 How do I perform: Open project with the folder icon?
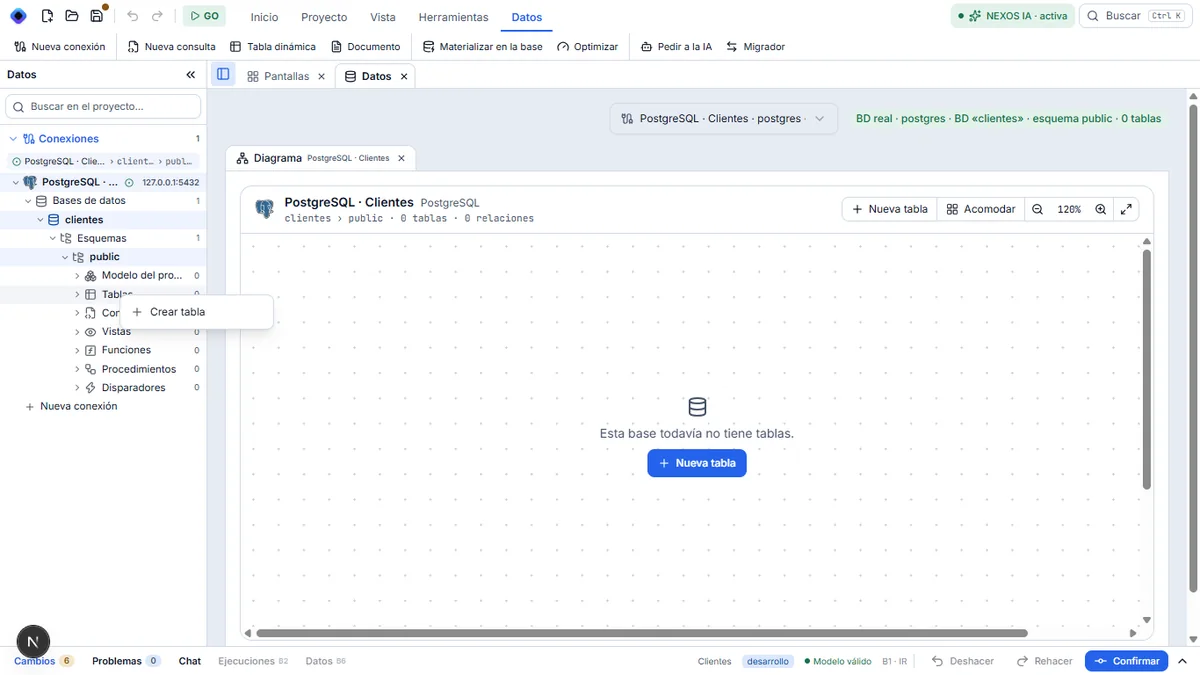click(72, 16)
